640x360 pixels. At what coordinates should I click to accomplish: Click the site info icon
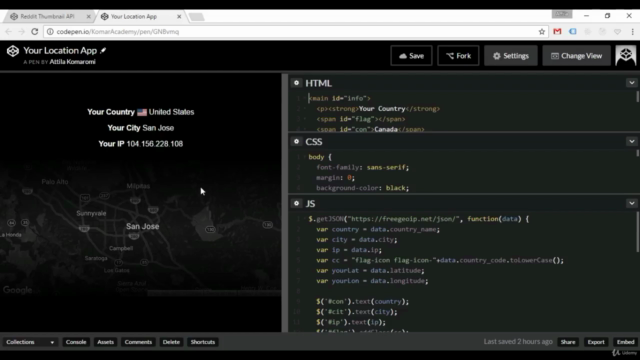click(x=50, y=31)
